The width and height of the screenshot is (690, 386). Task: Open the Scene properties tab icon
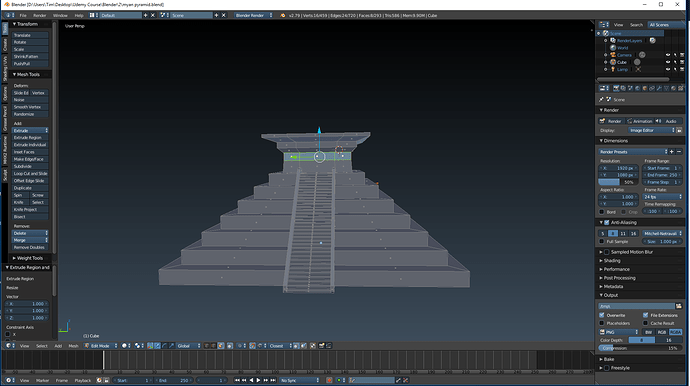[x=630, y=88]
